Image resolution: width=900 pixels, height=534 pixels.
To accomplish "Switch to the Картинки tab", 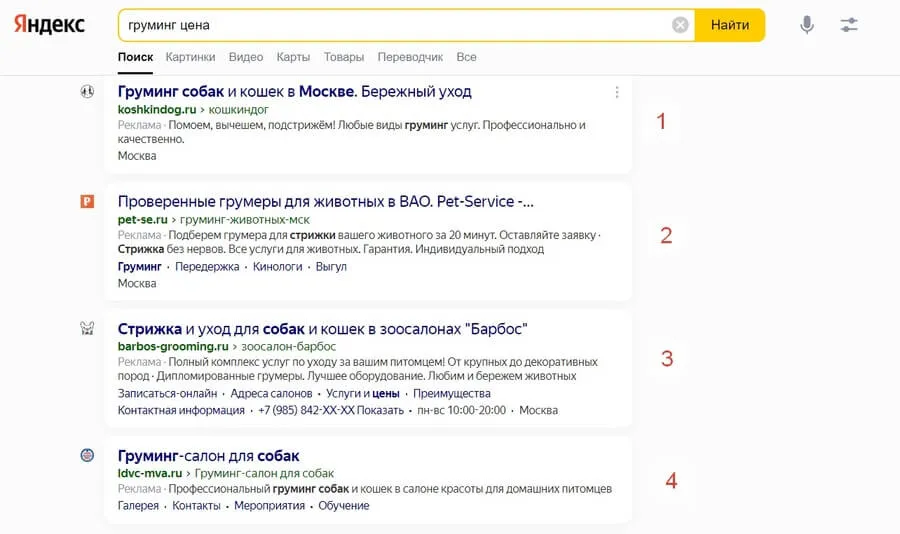I will pos(191,57).
